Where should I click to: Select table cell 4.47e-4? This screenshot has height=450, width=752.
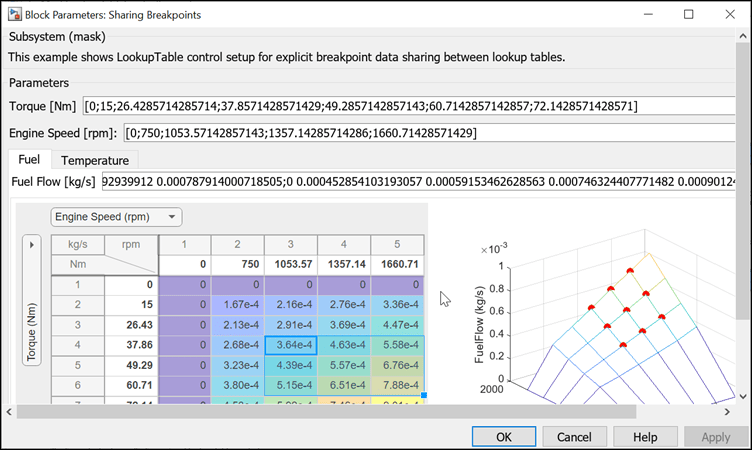click(397, 325)
